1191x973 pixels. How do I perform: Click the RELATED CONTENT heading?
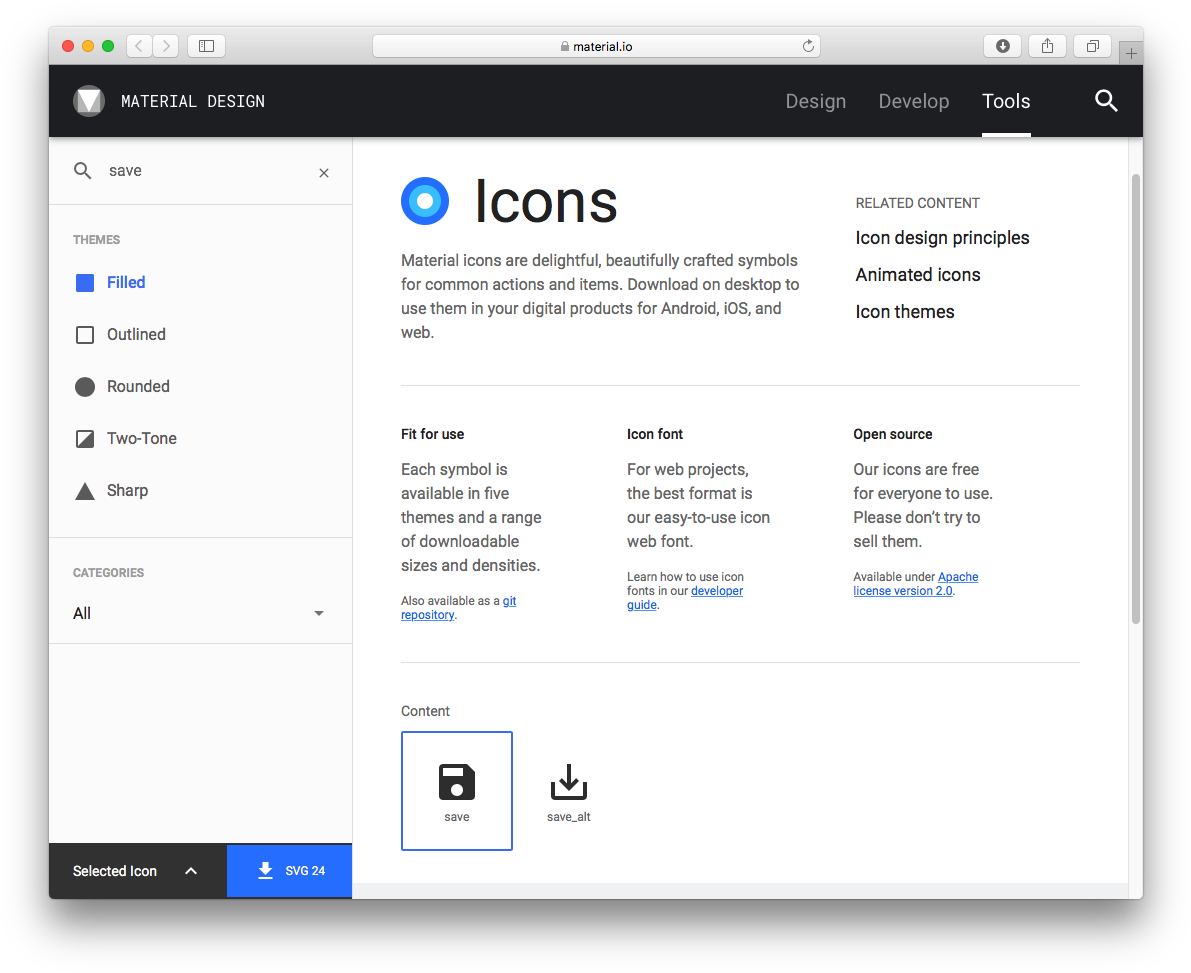(918, 204)
